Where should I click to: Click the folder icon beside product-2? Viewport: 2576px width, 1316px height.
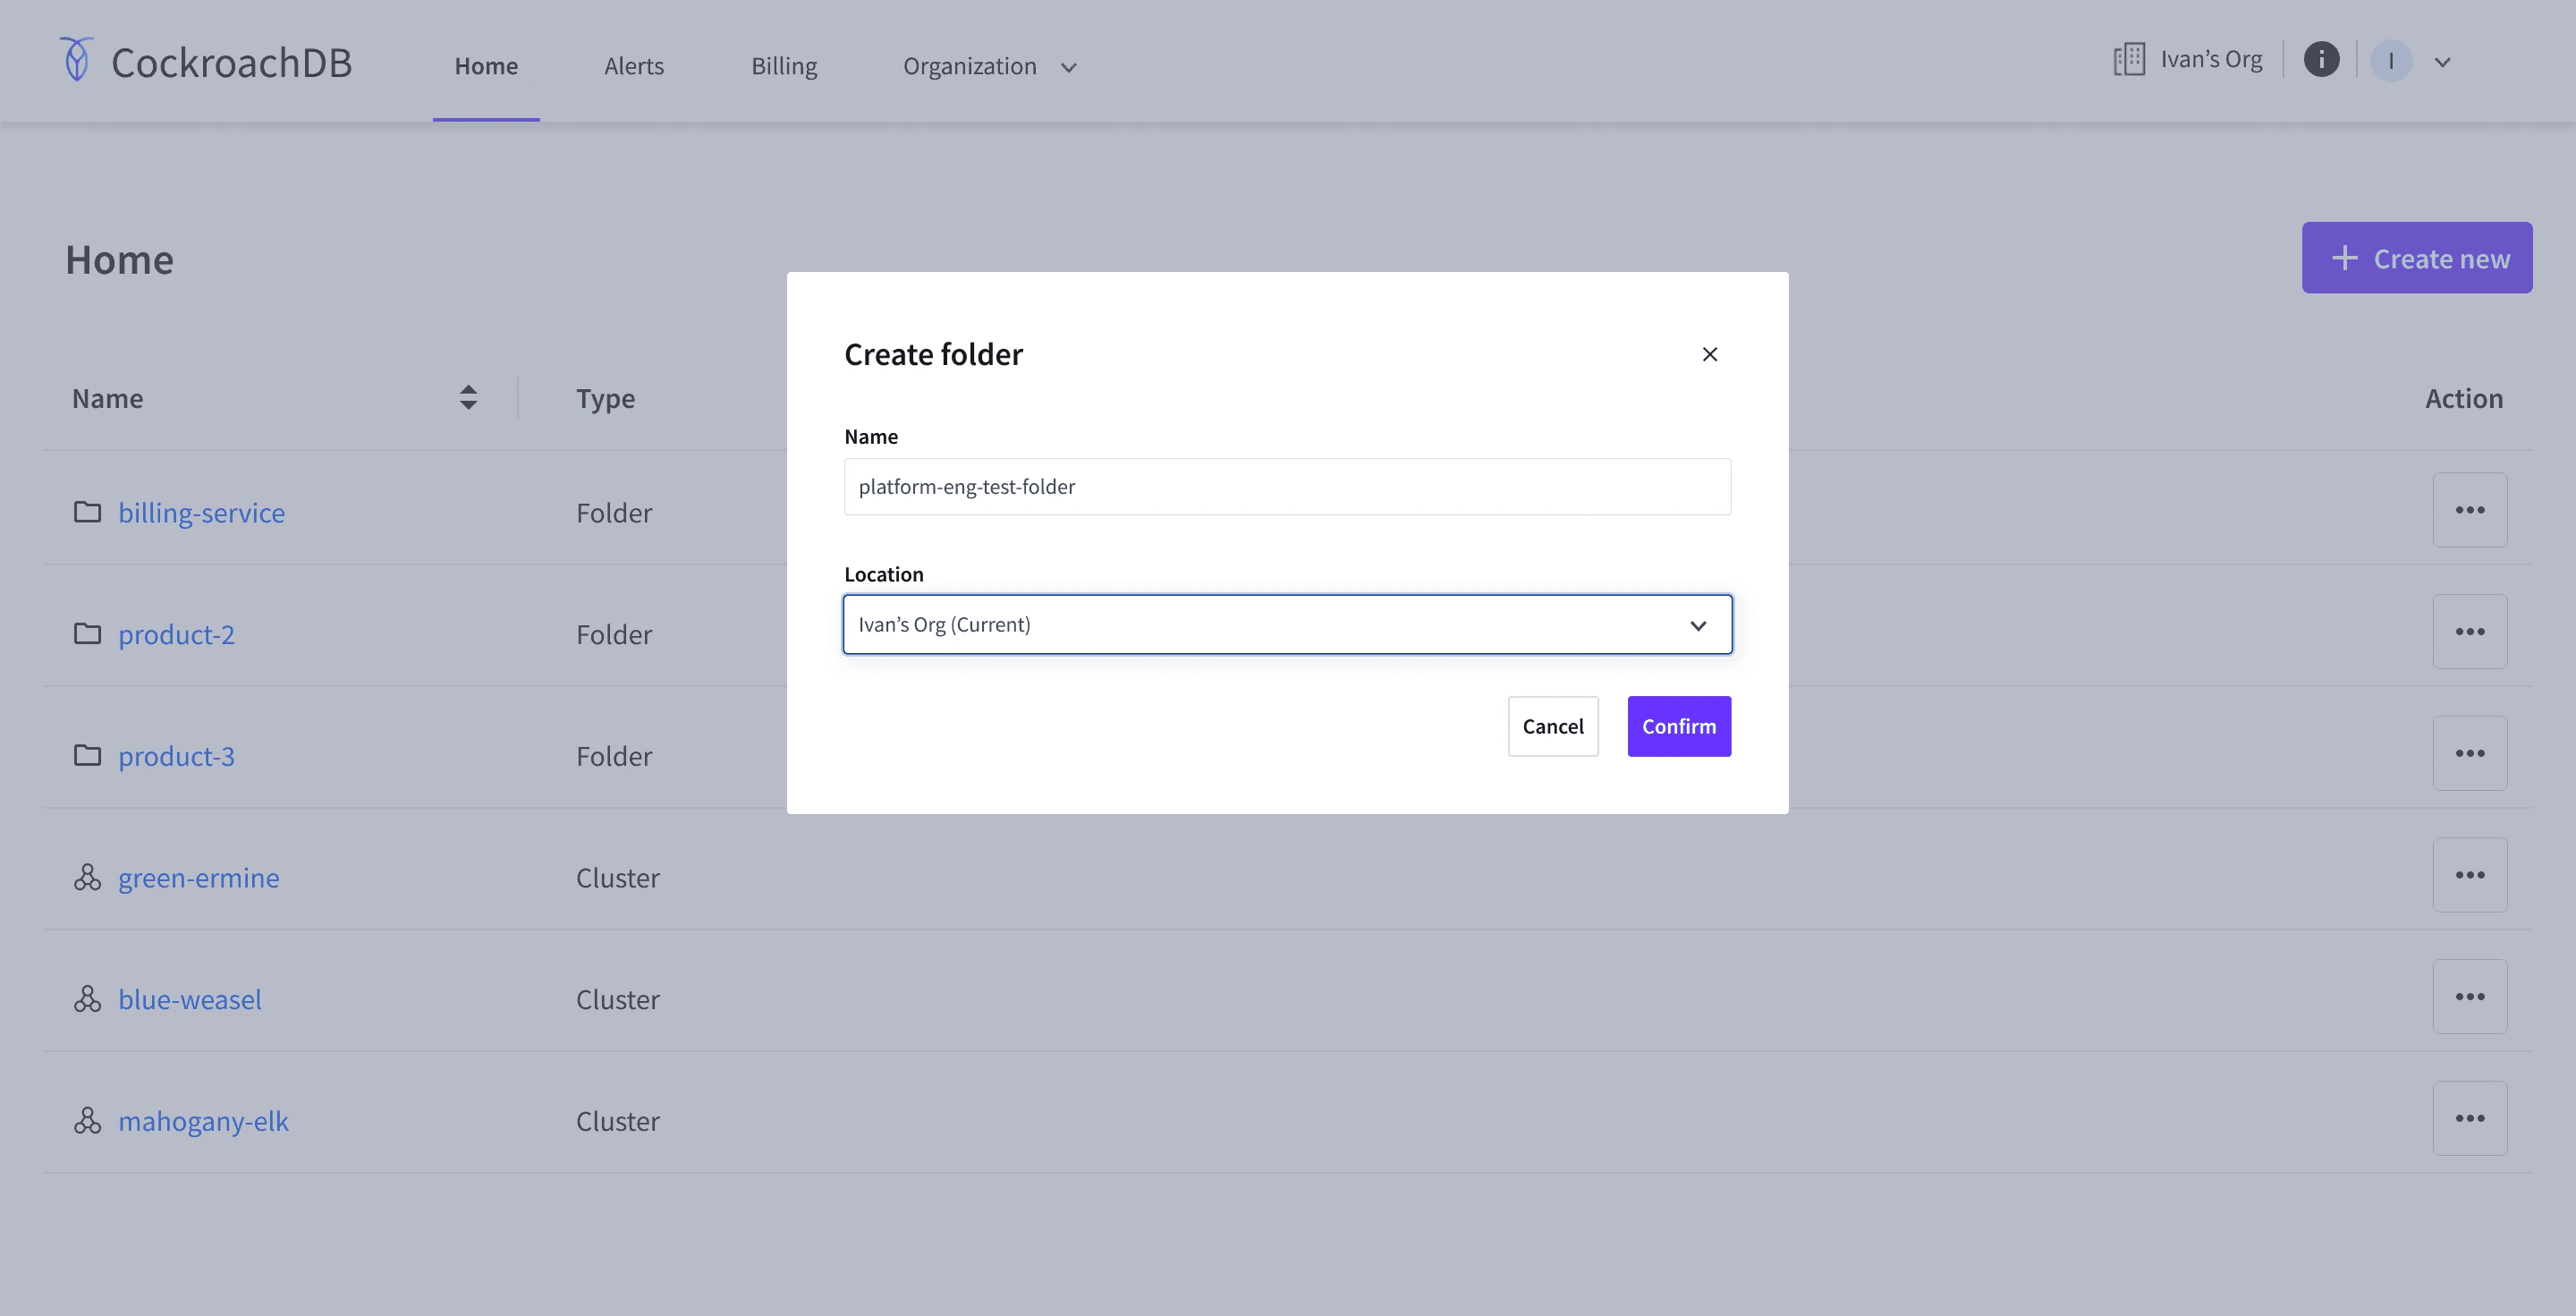[x=88, y=633]
